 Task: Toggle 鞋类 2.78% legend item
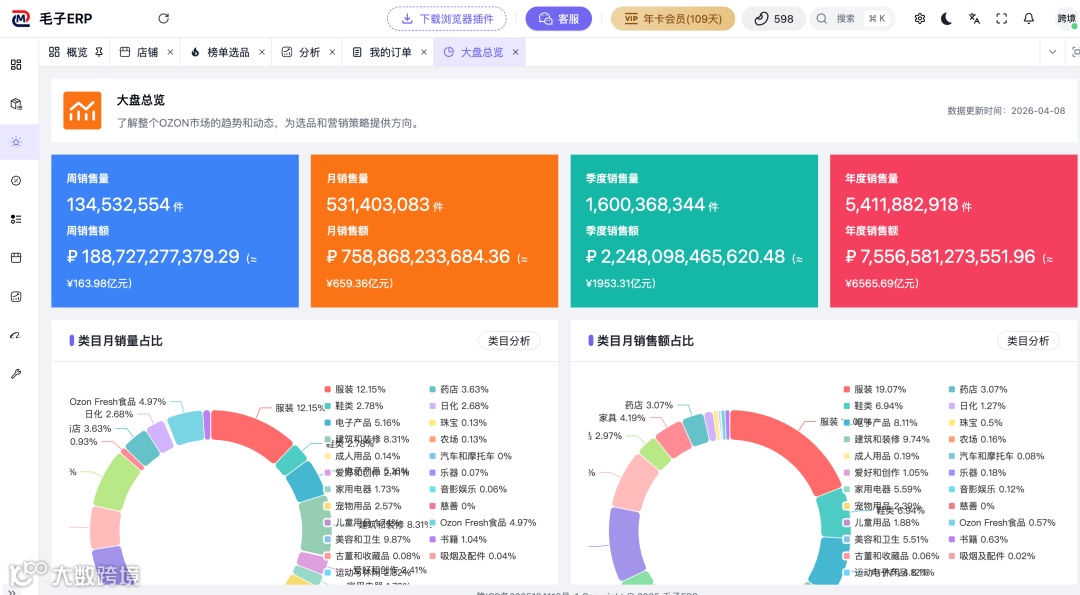[x=354, y=406]
